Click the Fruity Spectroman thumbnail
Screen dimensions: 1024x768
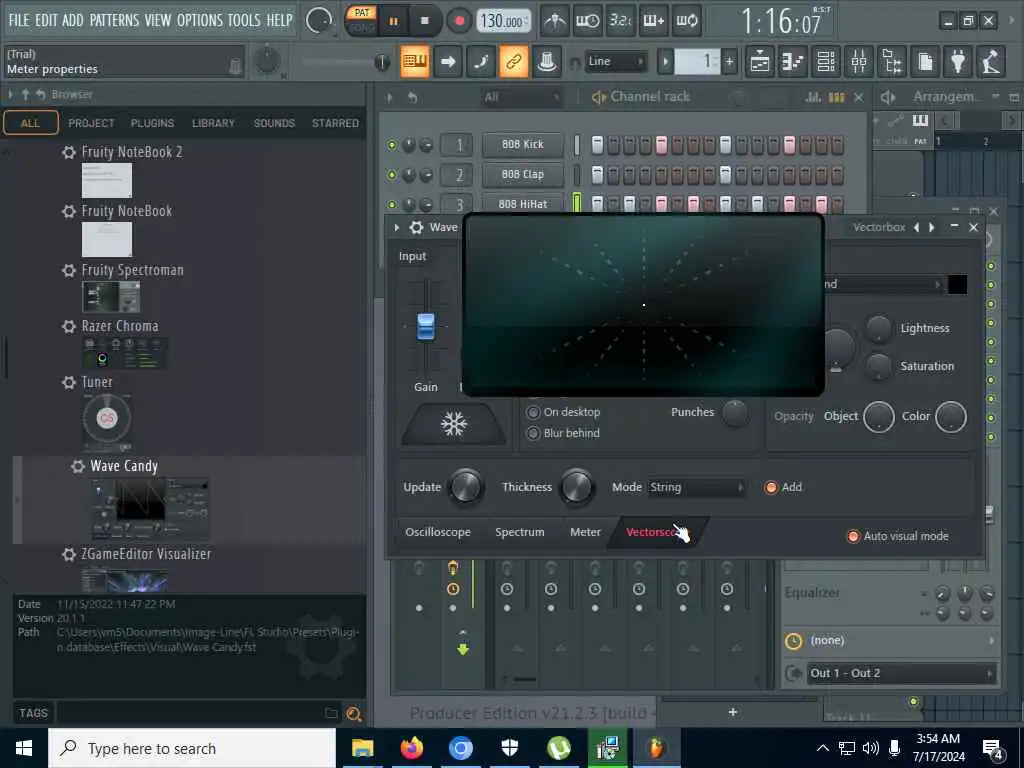pos(111,297)
